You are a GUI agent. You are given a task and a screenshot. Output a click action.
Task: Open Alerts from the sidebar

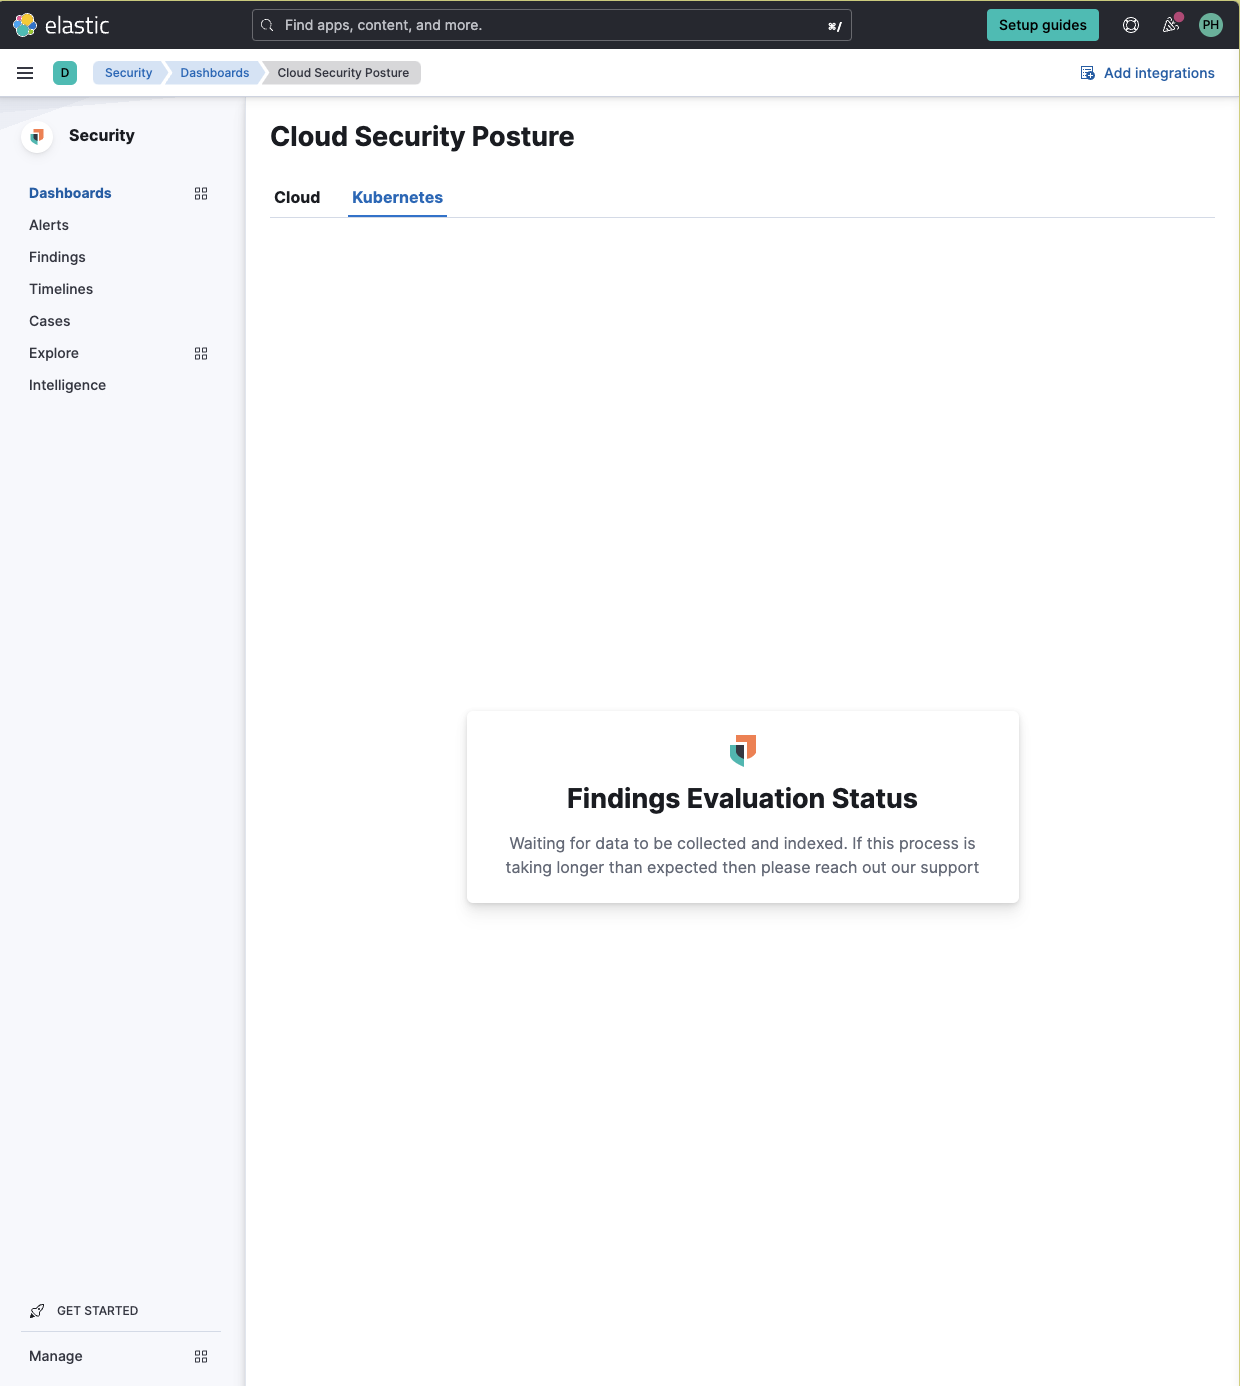click(49, 225)
